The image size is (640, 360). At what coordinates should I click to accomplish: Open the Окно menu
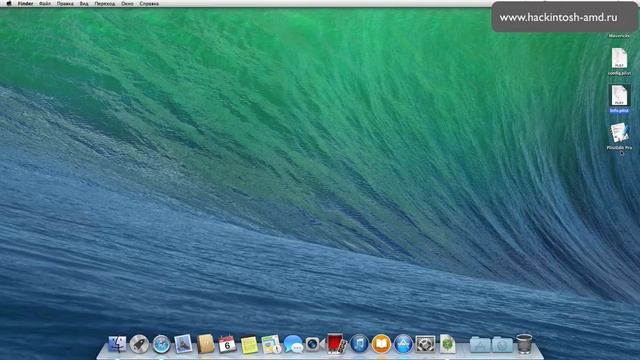(127, 3)
